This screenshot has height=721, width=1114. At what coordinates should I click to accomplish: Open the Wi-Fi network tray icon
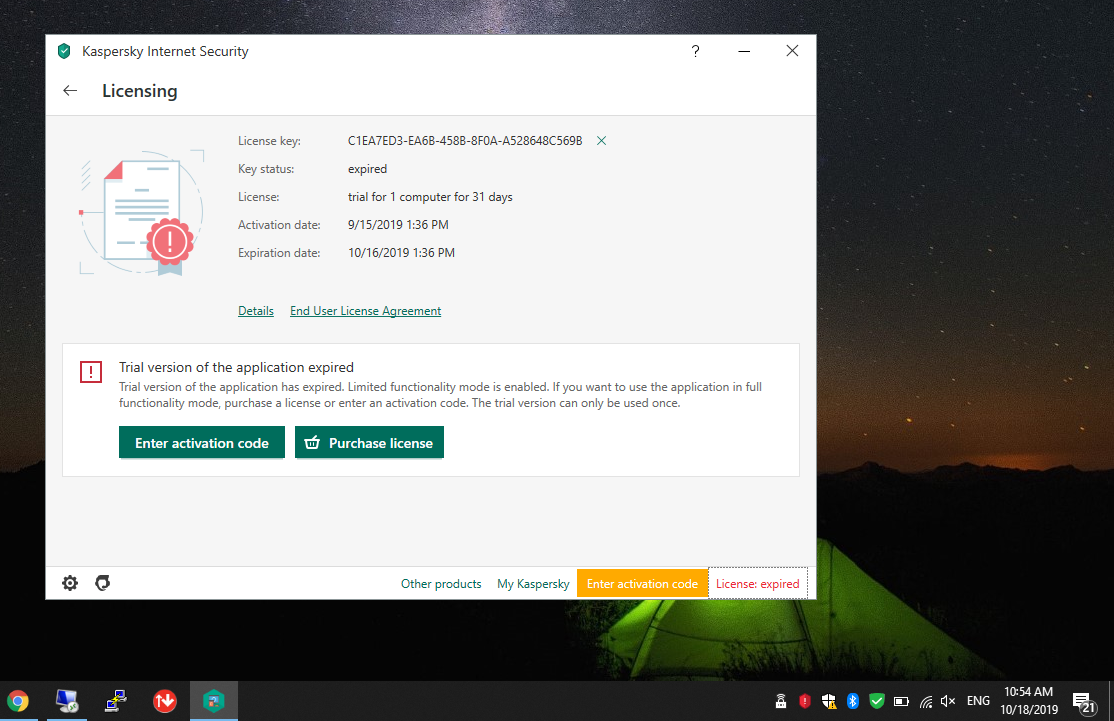pyautogui.click(x=926, y=702)
